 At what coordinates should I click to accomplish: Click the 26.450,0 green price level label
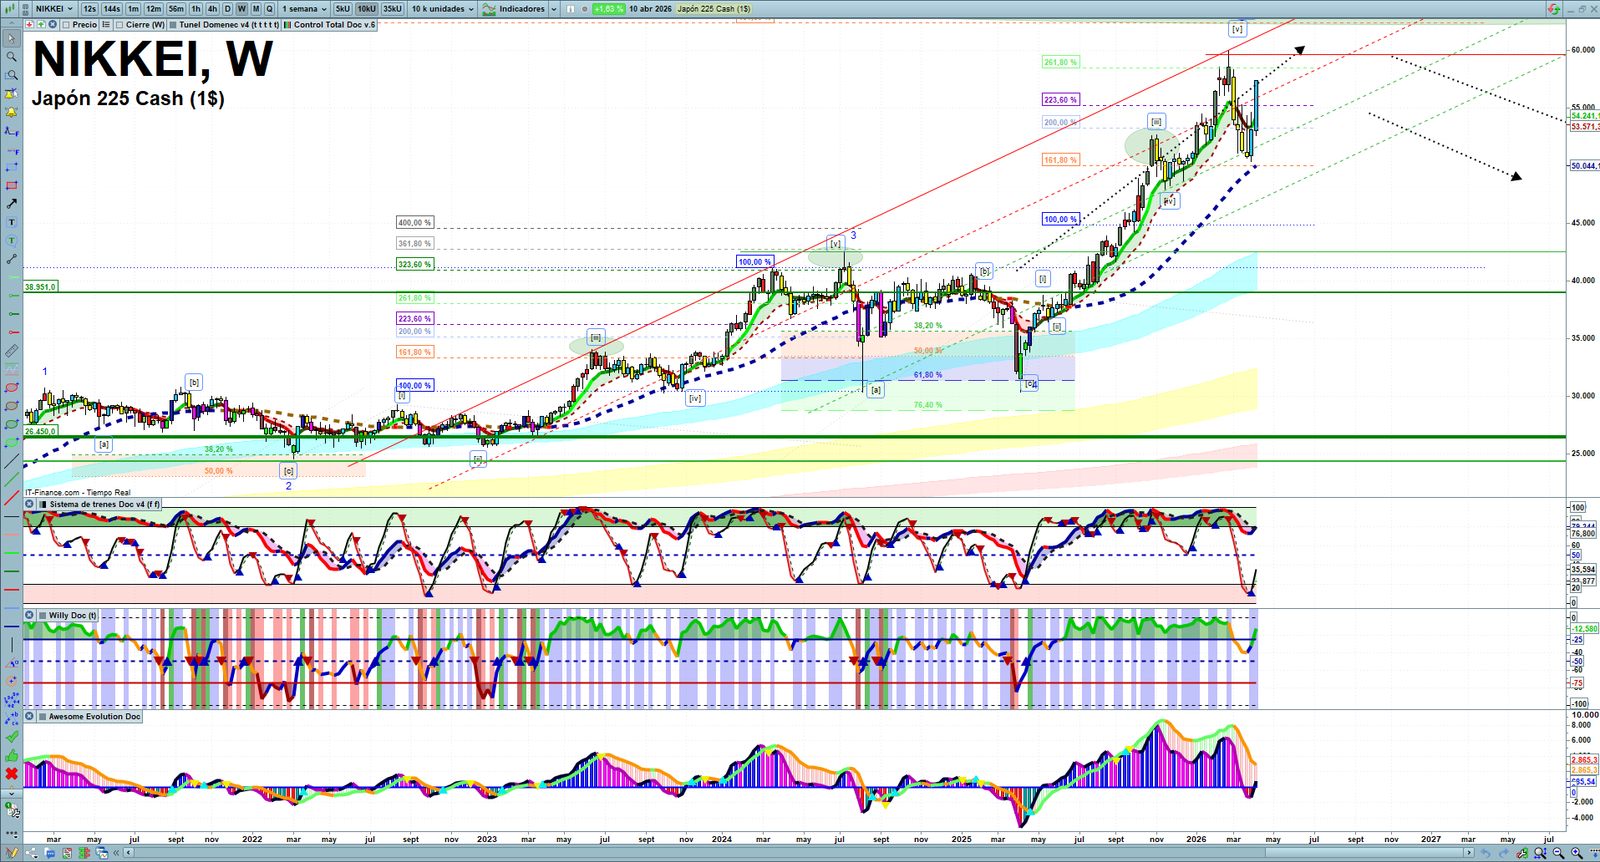(x=40, y=431)
